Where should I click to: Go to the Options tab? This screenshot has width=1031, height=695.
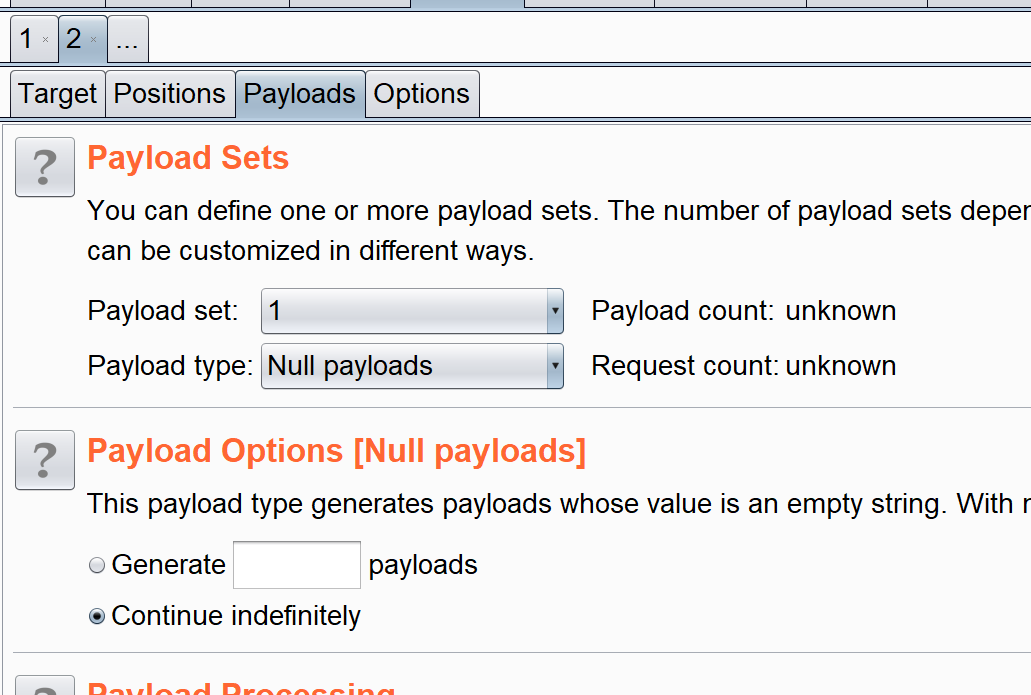point(422,94)
